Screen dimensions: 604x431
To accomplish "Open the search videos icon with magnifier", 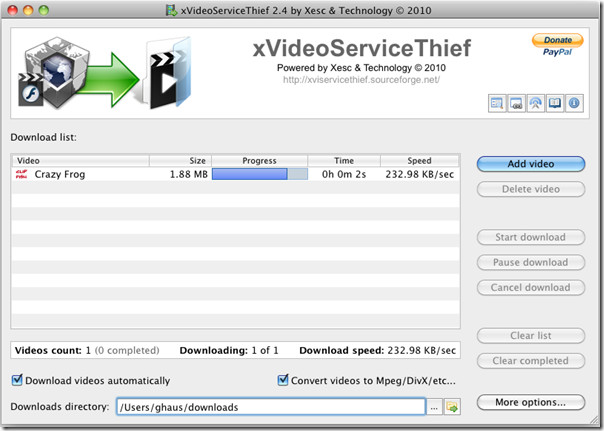I will coord(497,103).
